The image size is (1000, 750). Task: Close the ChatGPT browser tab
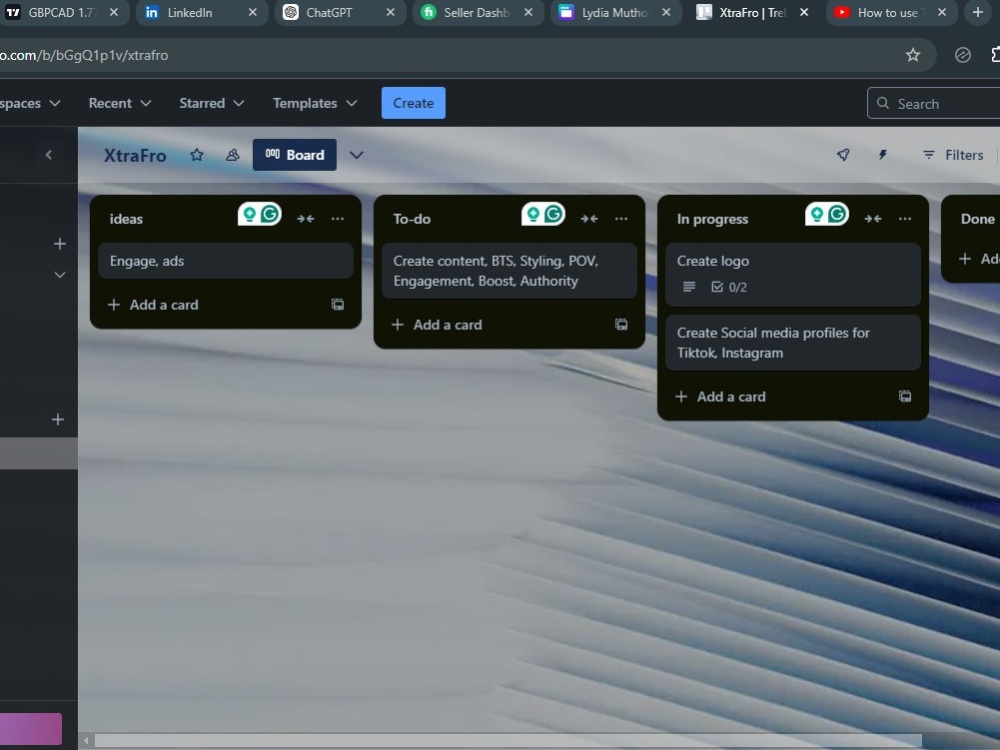click(x=390, y=12)
